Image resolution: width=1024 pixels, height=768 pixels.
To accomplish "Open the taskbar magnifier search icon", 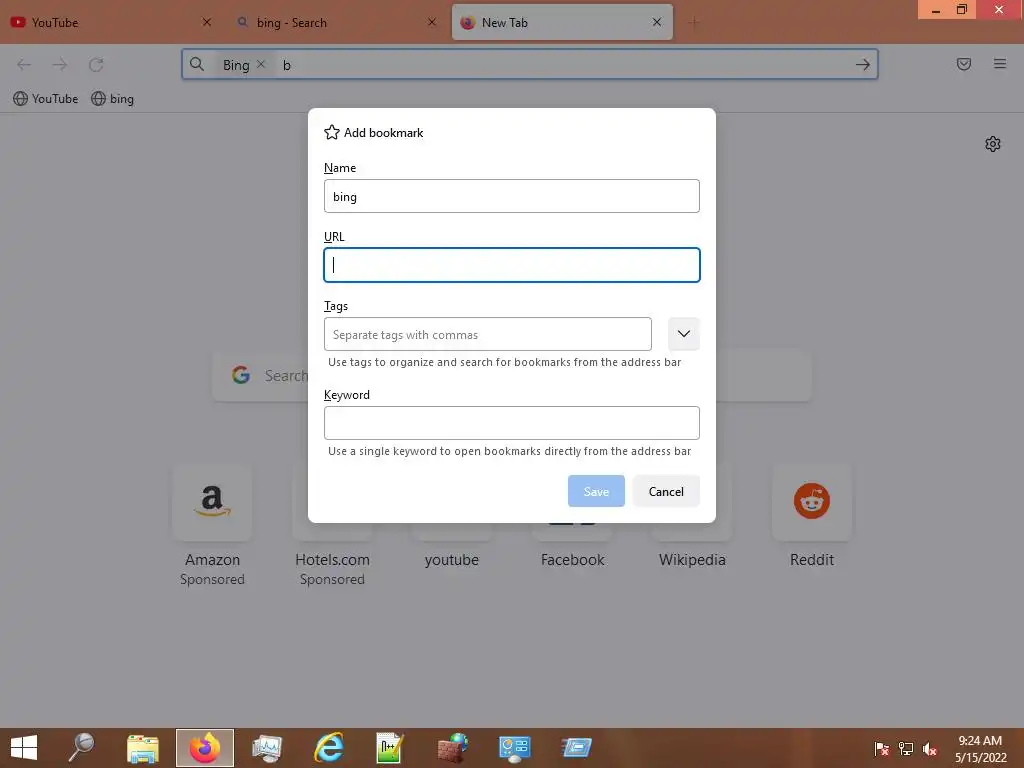I will tap(82, 748).
